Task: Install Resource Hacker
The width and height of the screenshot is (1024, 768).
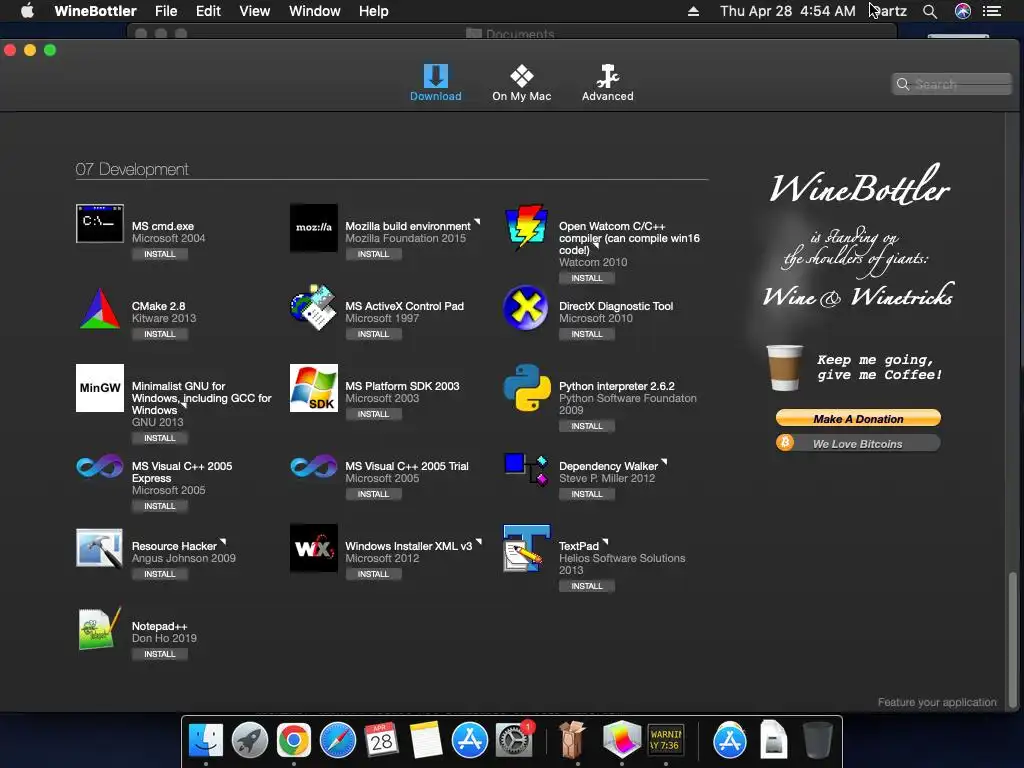Action: pyautogui.click(x=159, y=574)
